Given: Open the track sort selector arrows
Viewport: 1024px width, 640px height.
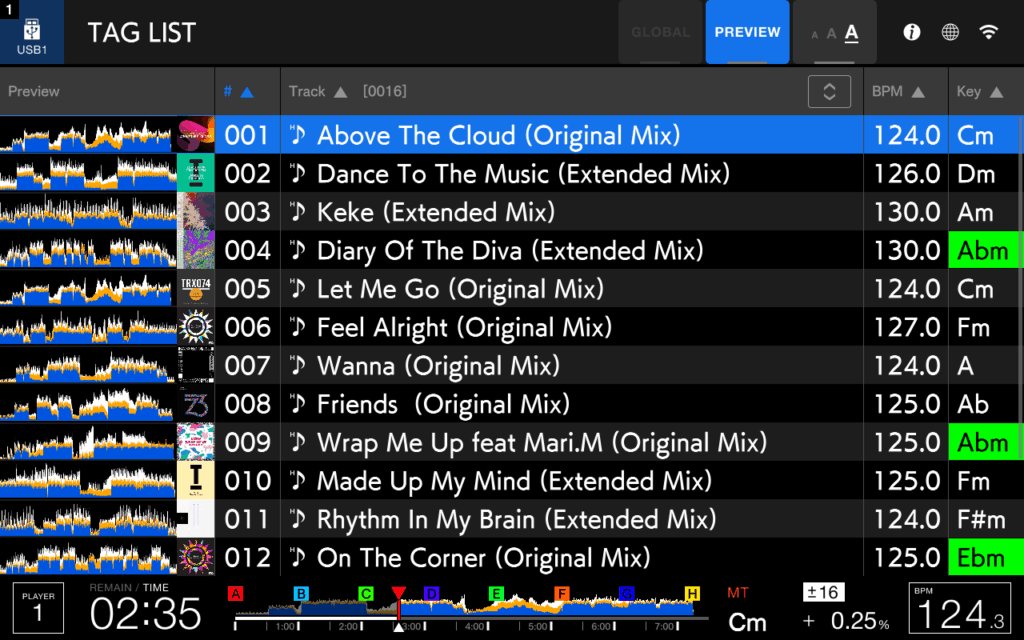Looking at the screenshot, I should tap(829, 91).
